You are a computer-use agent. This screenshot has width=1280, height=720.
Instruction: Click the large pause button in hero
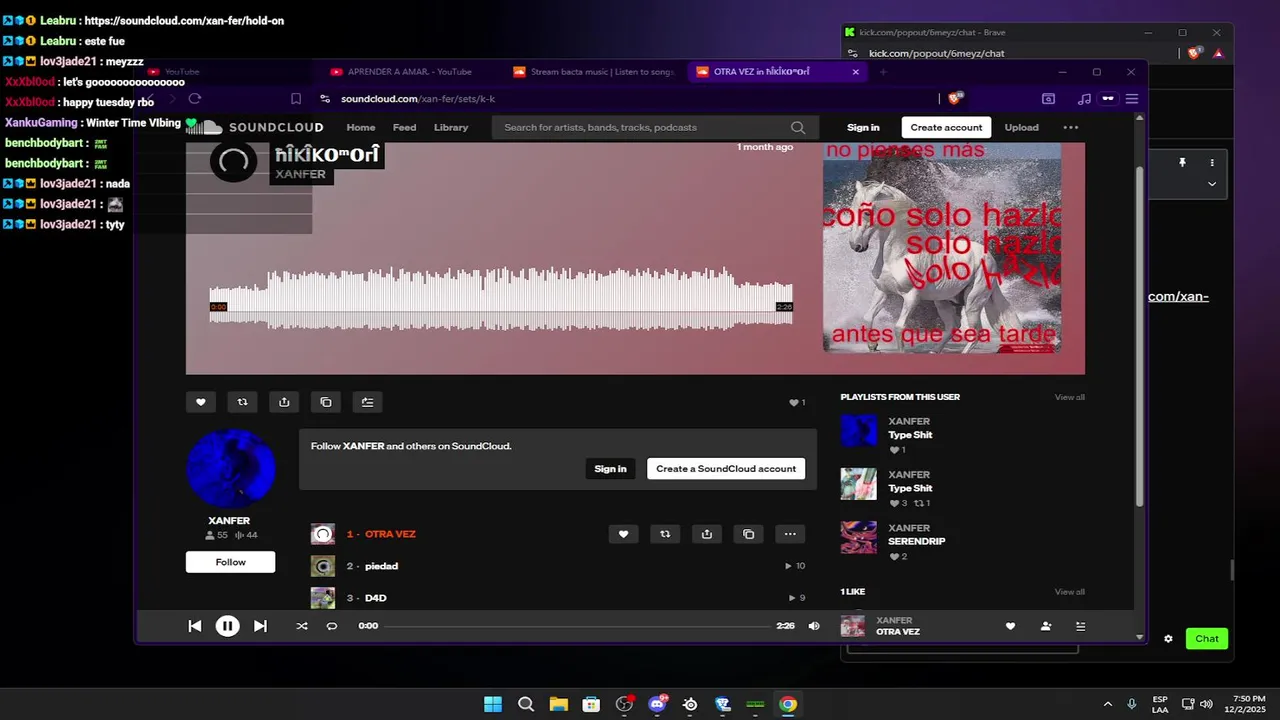[233, 160]
